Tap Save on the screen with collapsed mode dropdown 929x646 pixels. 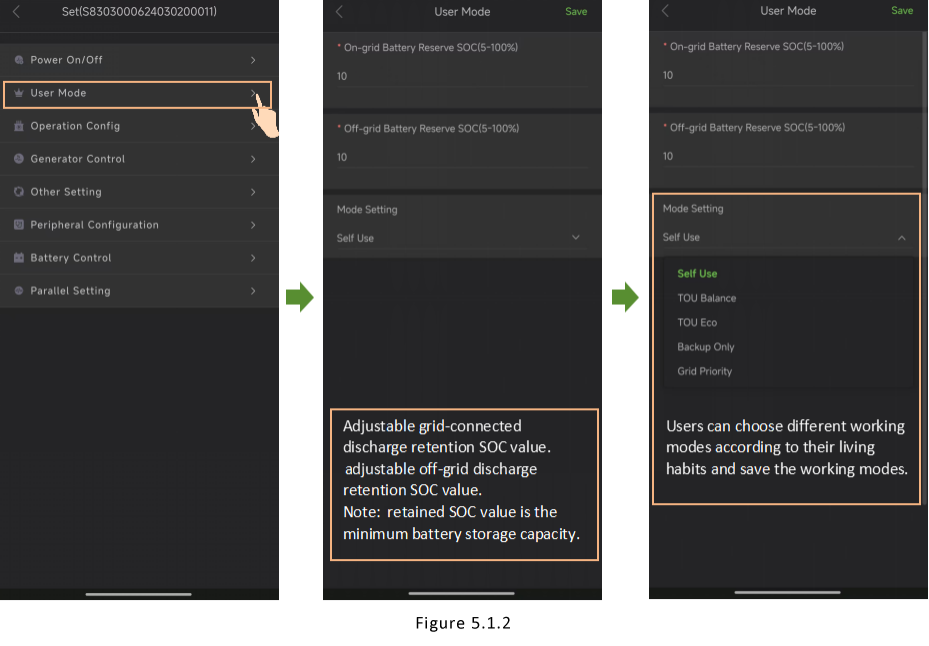[x=576, y=12]
